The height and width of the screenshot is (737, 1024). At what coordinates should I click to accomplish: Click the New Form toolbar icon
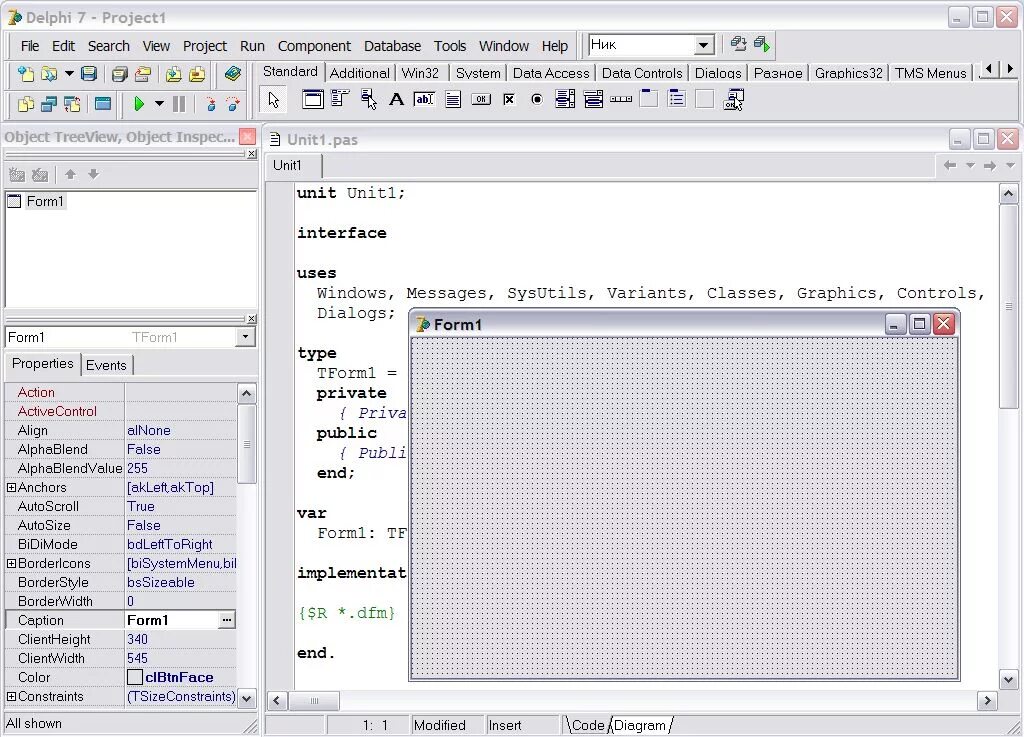[103, 104]
